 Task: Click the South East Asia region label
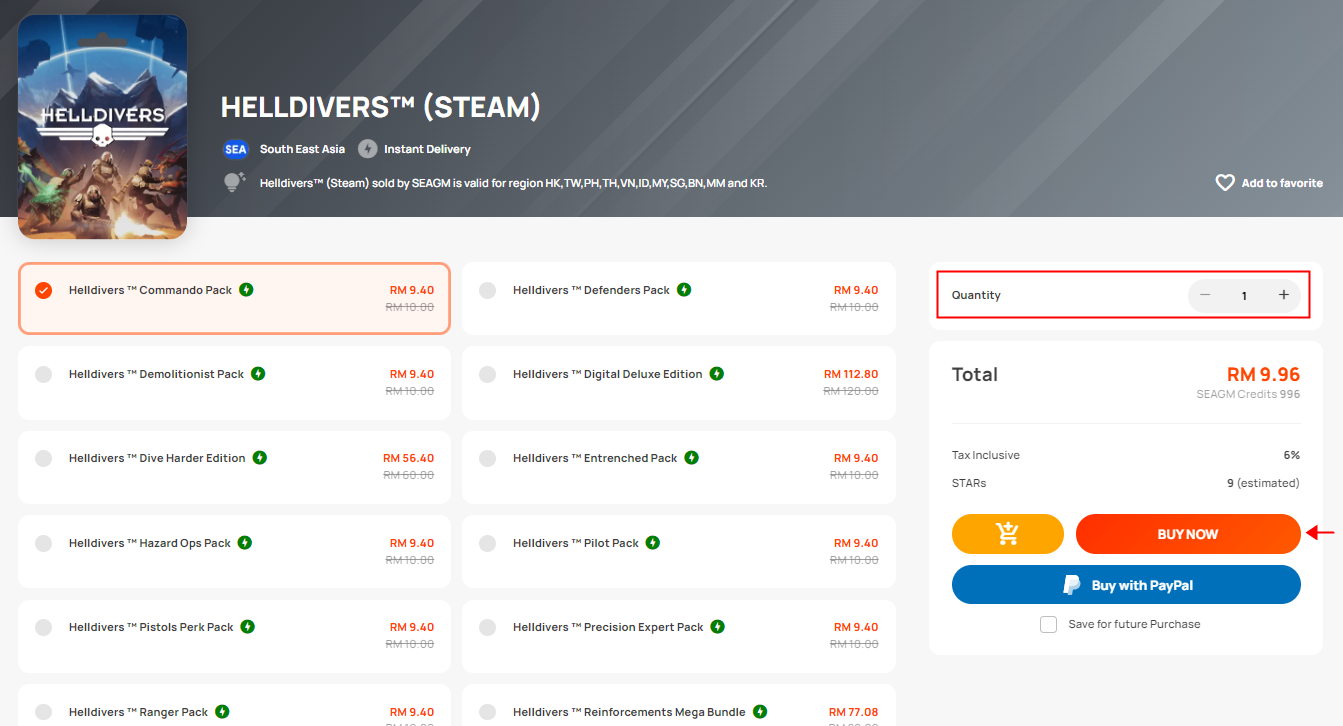(302, 149)
